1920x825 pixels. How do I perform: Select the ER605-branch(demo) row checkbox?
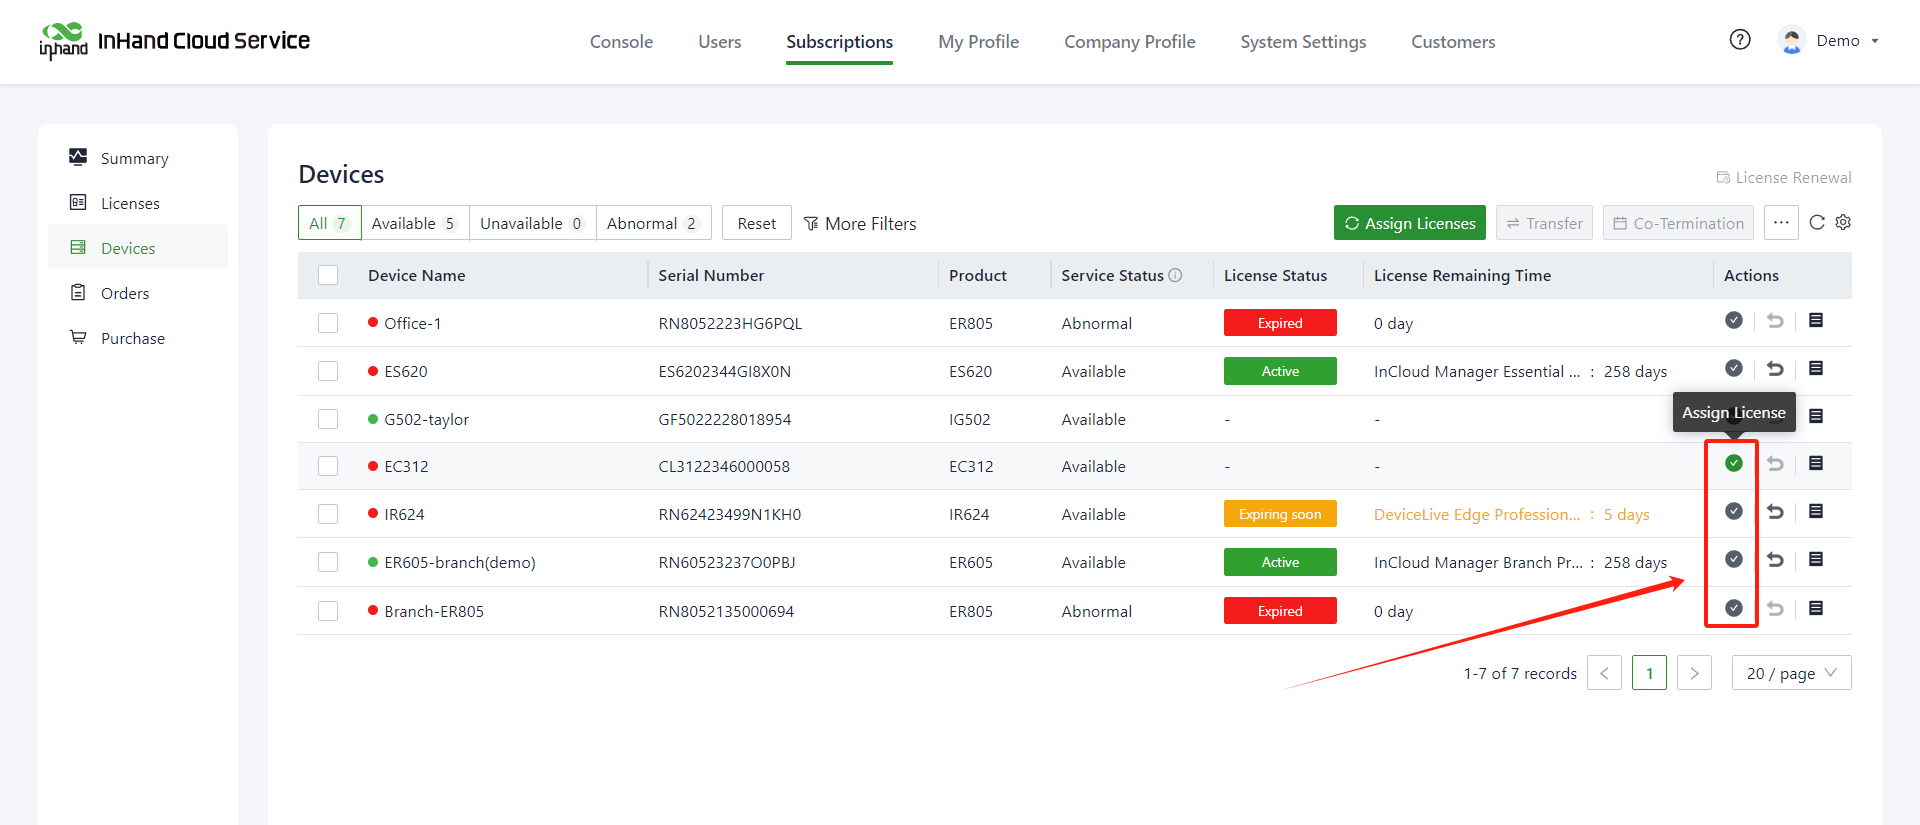[328, 562]
